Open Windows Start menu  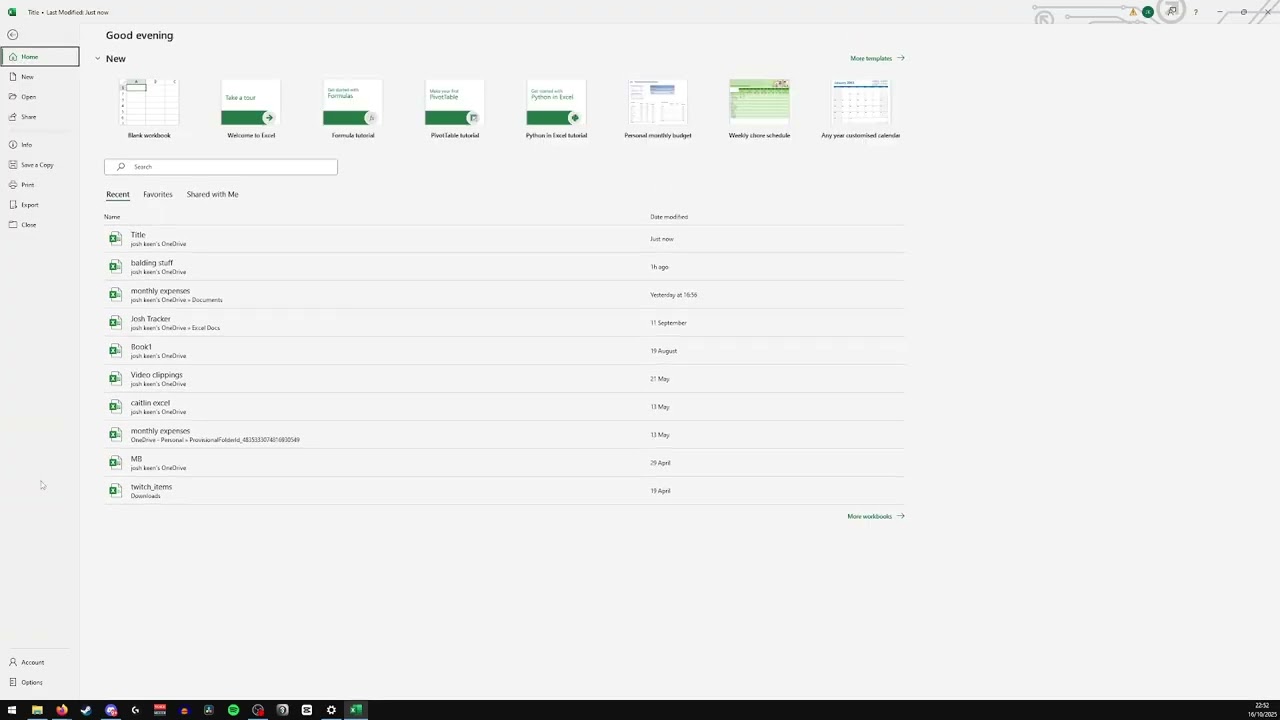click(x=12, y=710)
